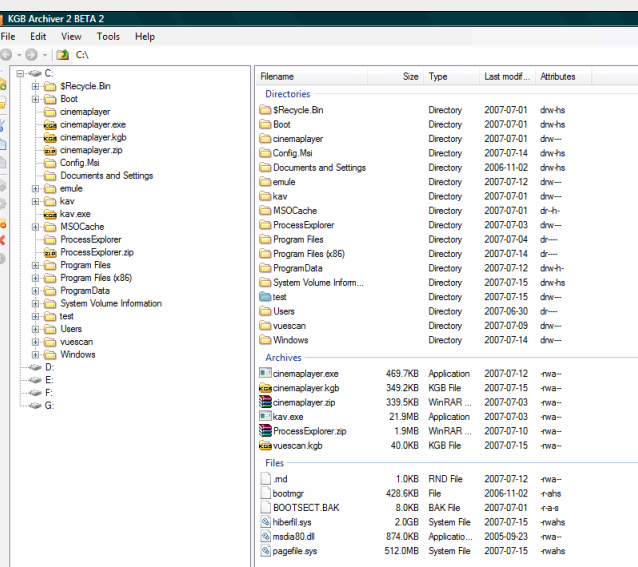The width and height of the screenshot is (638, 567).
Task: Sort by the Last modified column header
Action: tap(507, 76)
